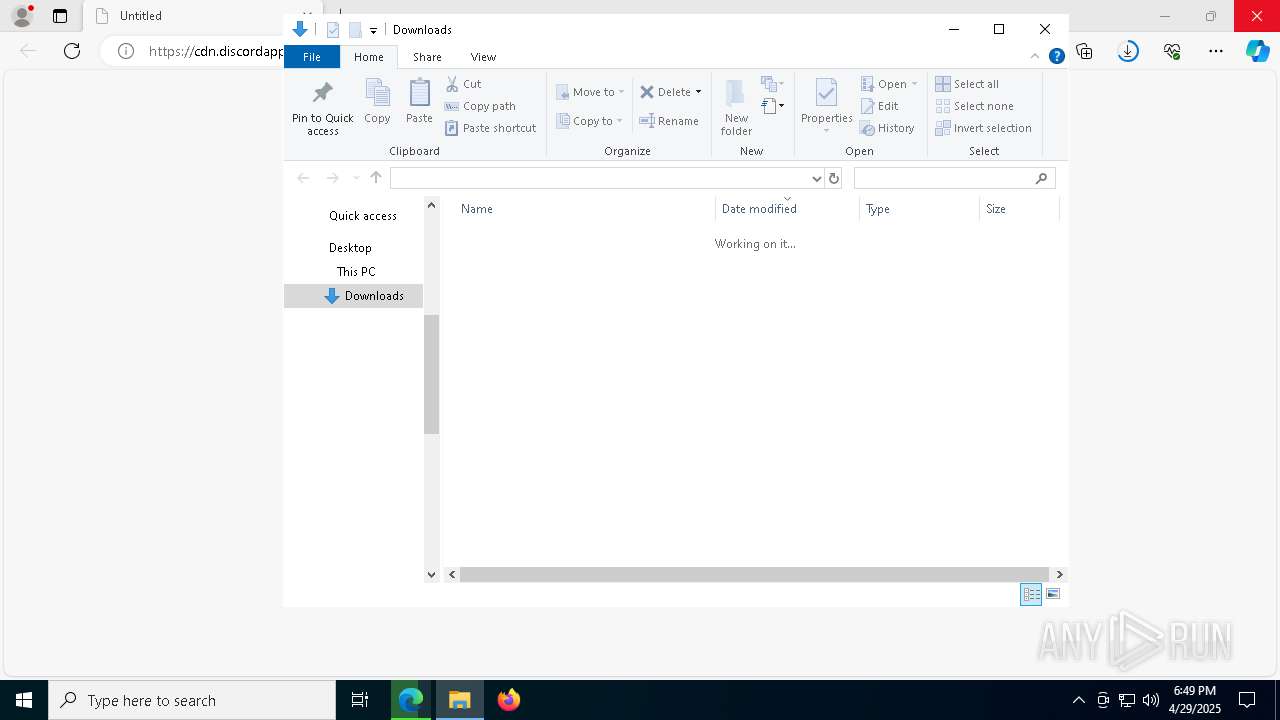Click Copy path in ribbon

pyautogui.click(x=480, y=106)
